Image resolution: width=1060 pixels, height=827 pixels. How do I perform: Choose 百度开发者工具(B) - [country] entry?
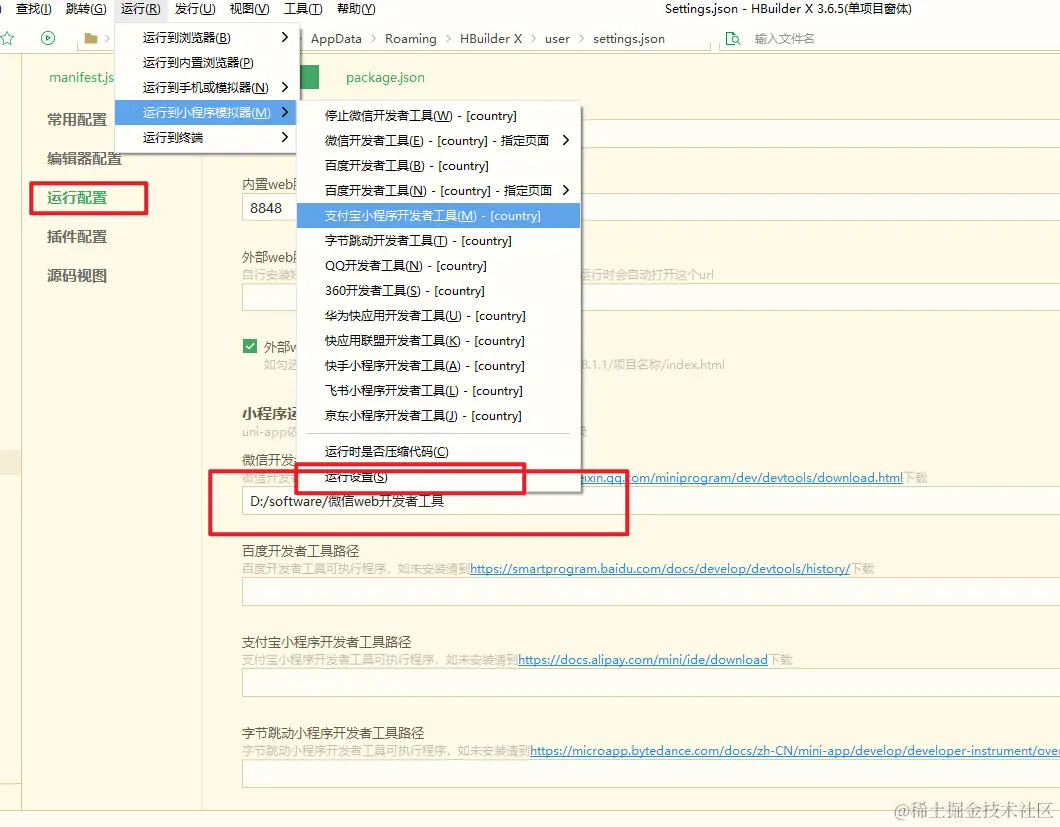(x=438, y=166)
